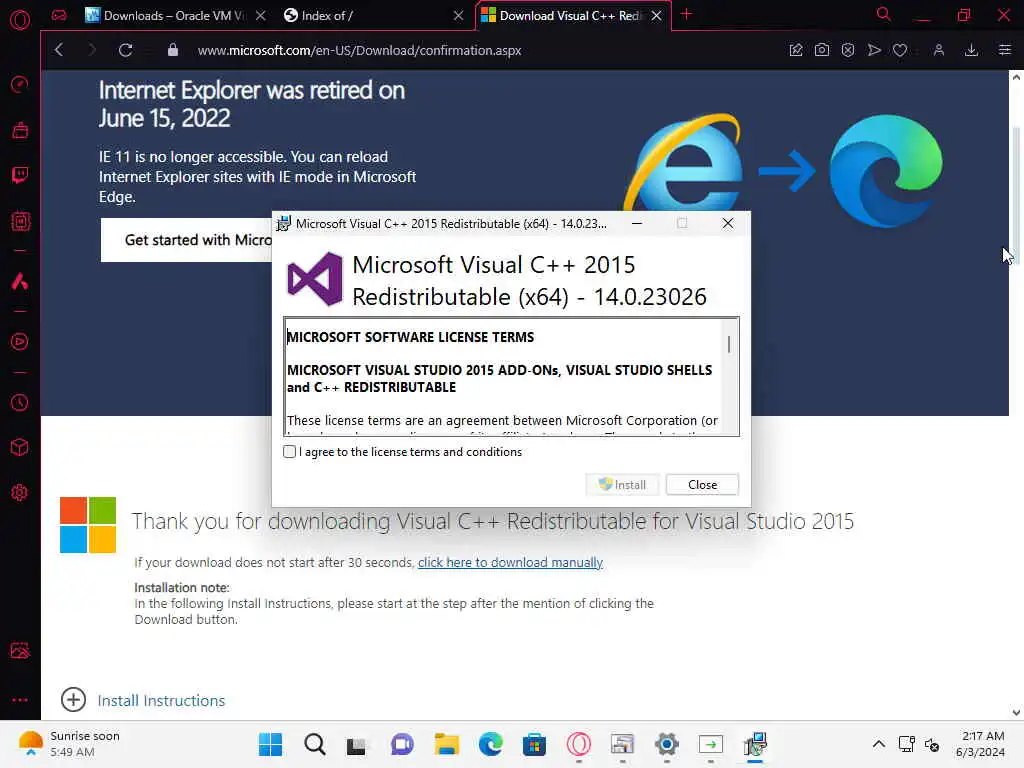This screenshot has height=768, width=1024.
Task: Click the send/flow arrow icon
Action: tap(874, 50)
